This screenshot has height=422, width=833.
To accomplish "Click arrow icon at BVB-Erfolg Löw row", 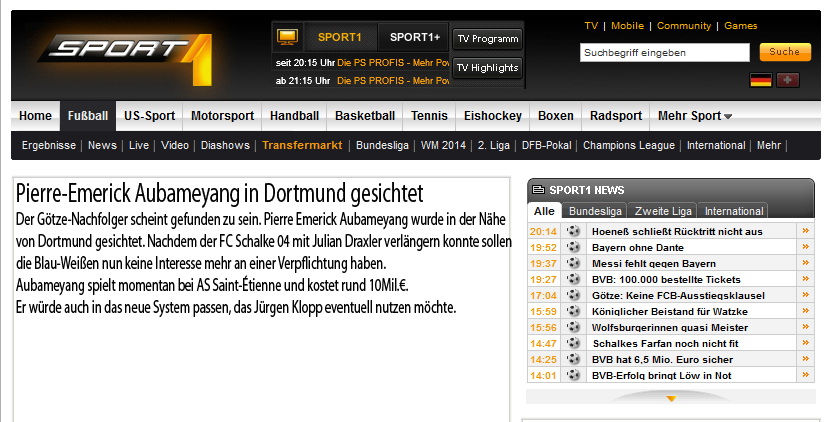I will click(805, 374).
